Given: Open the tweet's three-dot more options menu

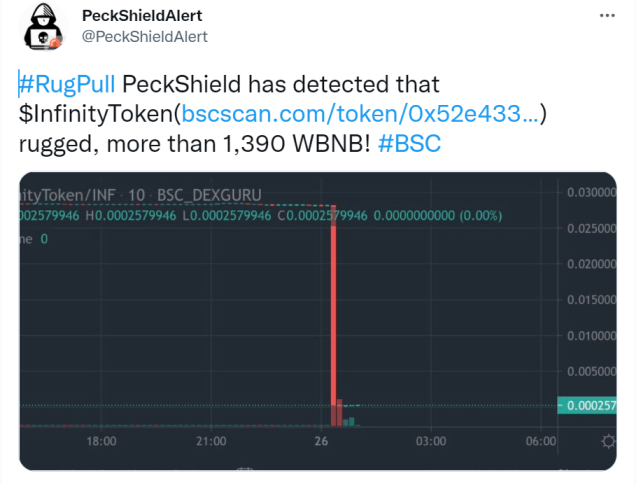Looking at the screenshot, I should [x=607, y=16].
